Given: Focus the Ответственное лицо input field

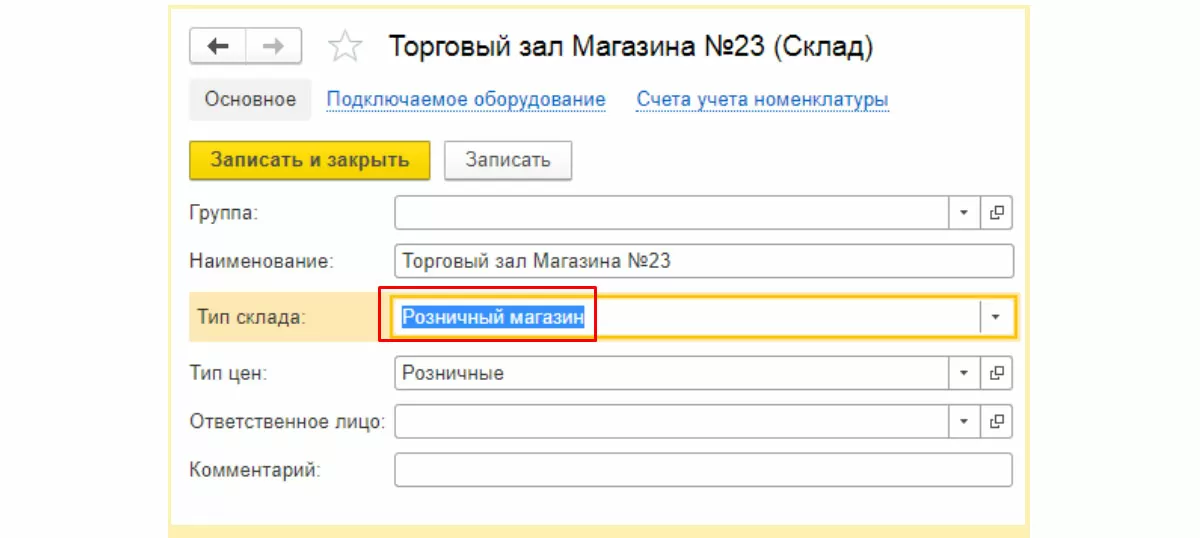Looking at the screenshot, I should [x=671, y=421].
